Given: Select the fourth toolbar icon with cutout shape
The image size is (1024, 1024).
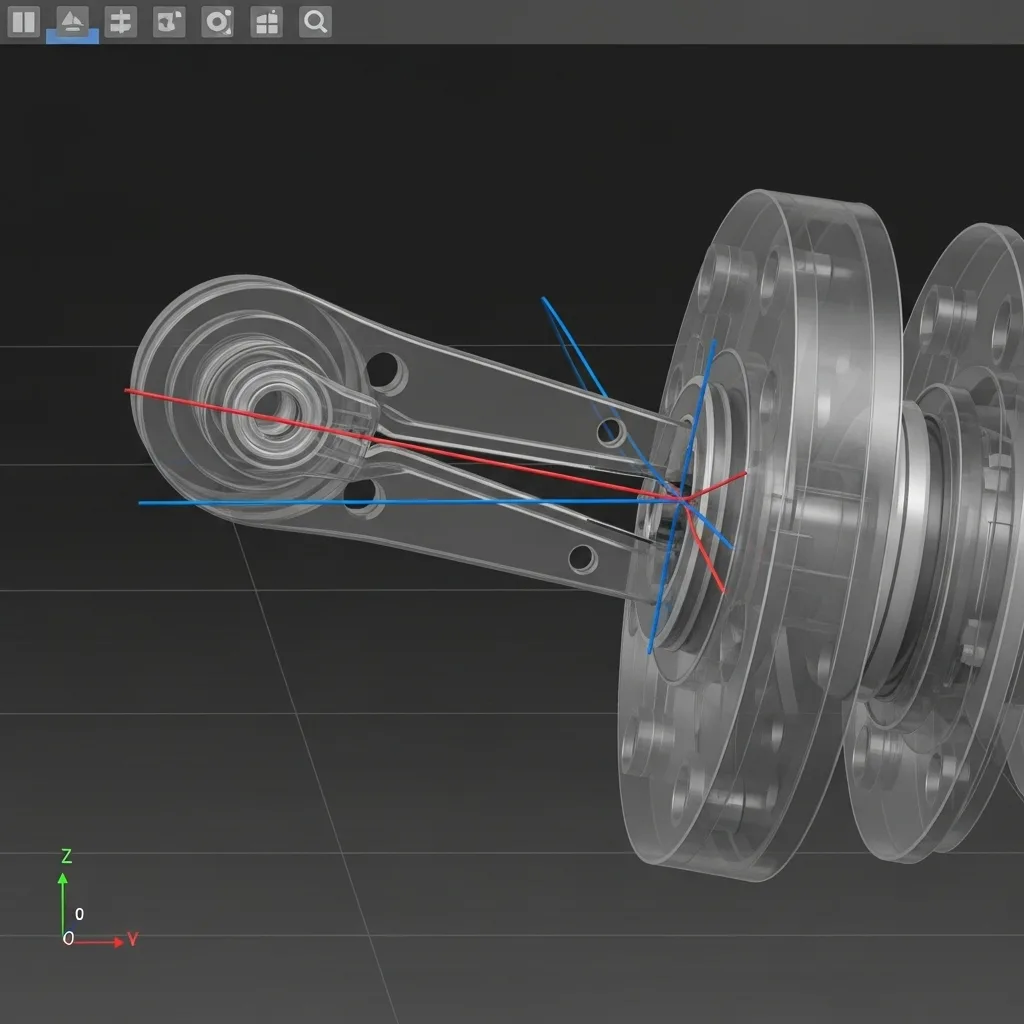Looking at the screenshot, I should (x=169, y=22).
